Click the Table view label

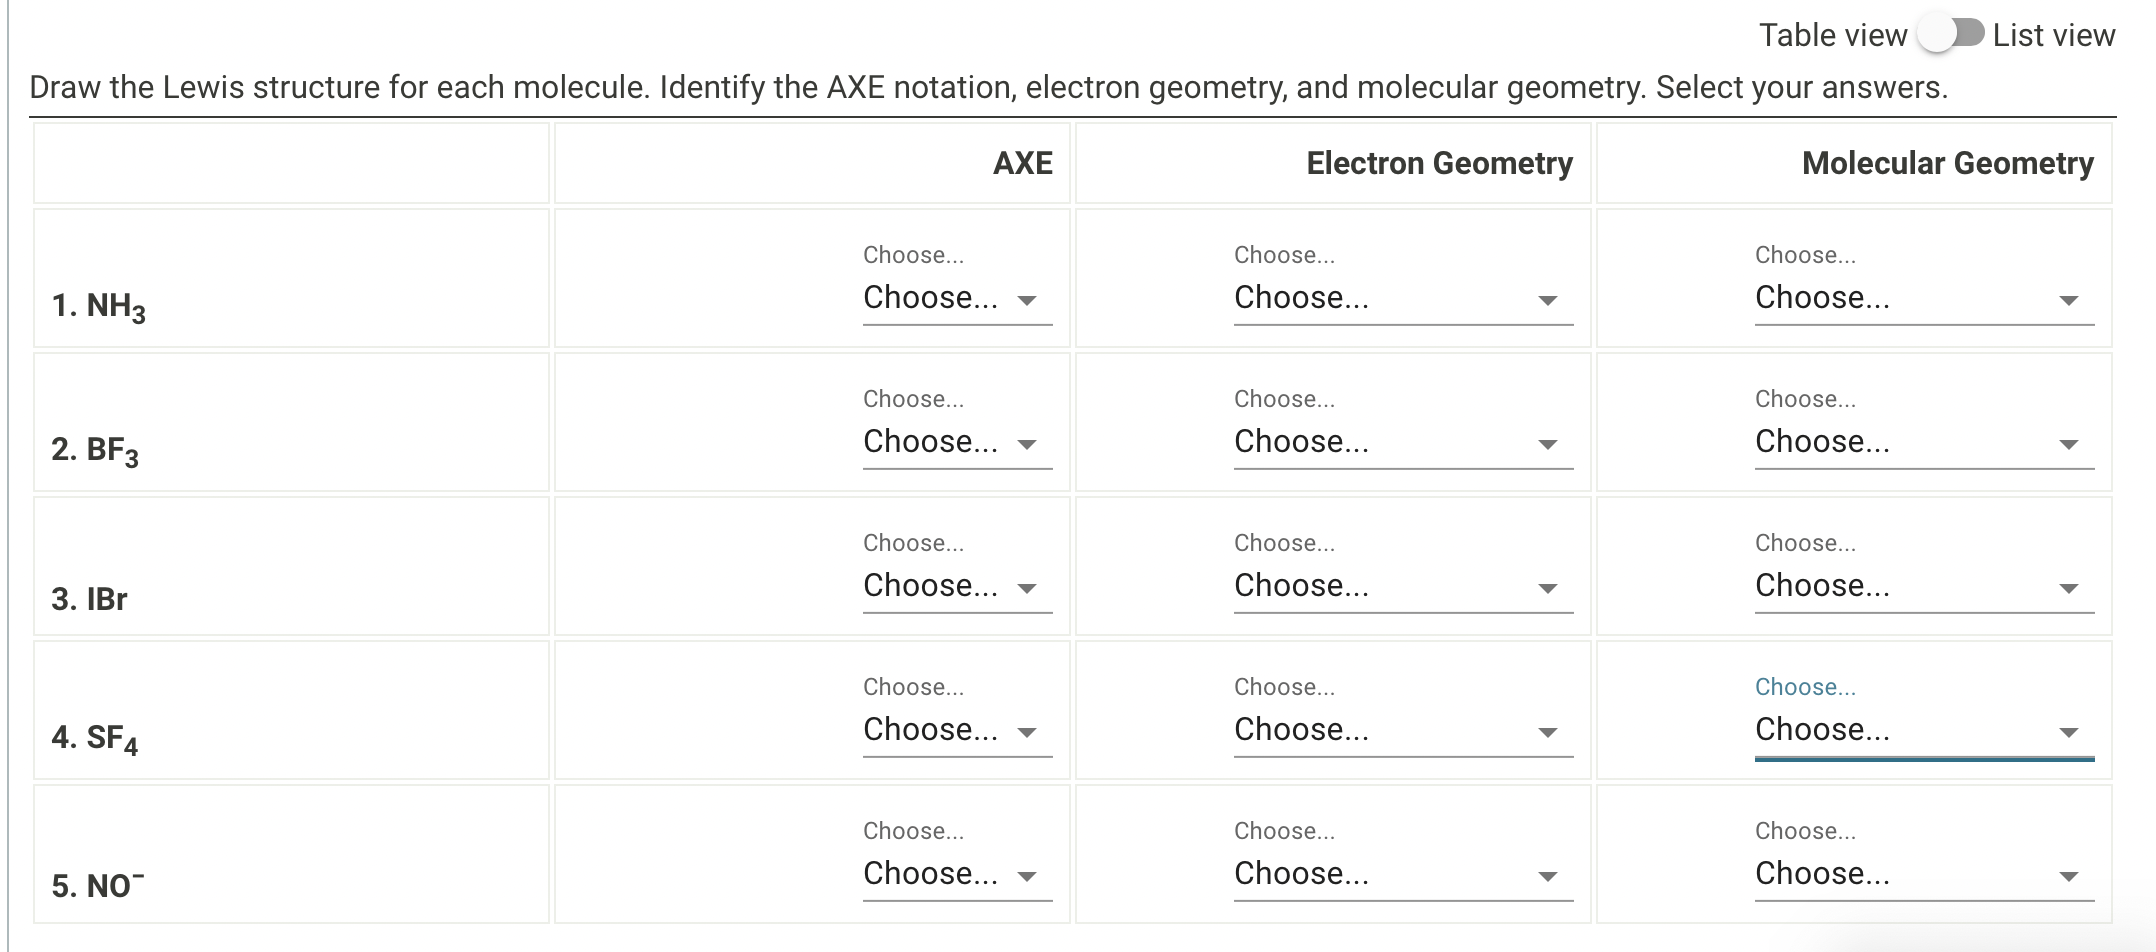pyautogui.click(x=1832, y=35)
